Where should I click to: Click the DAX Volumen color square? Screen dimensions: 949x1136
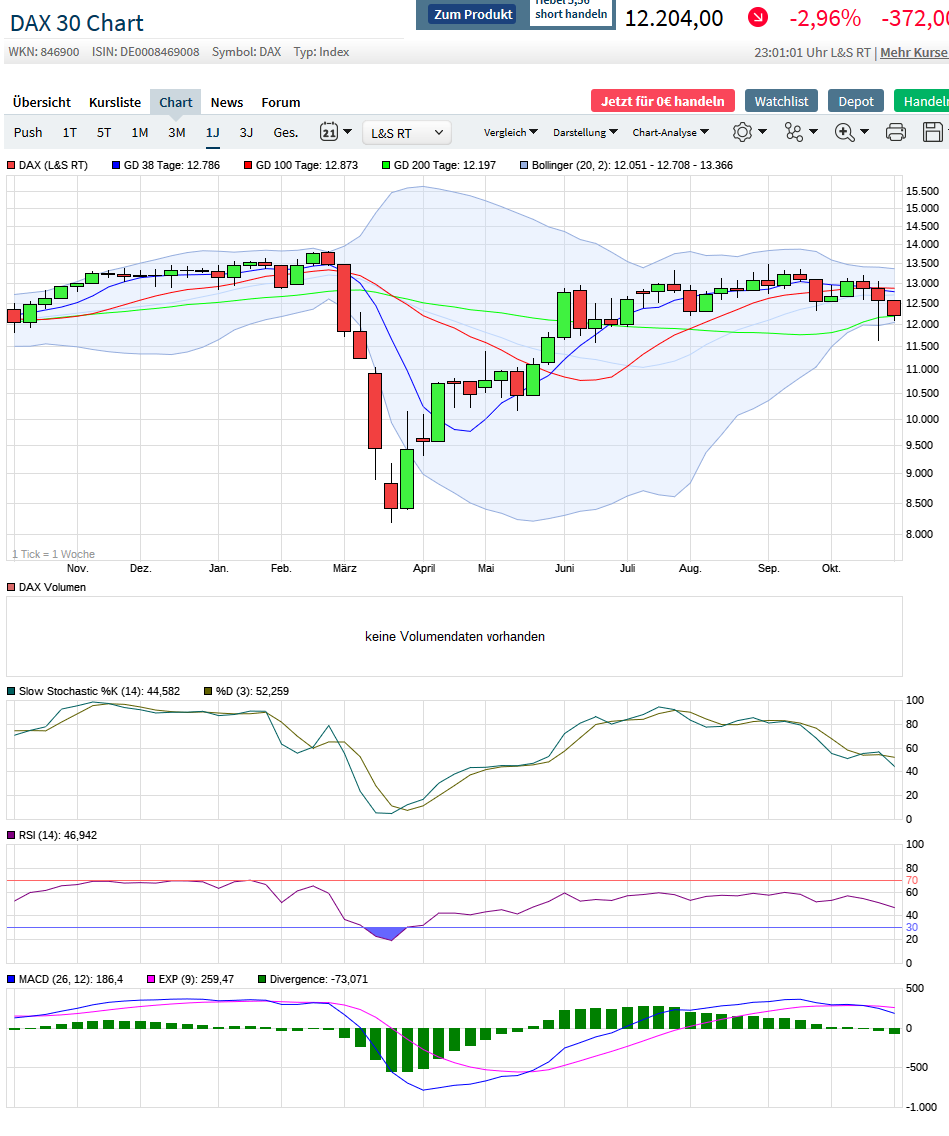point(13,587)
